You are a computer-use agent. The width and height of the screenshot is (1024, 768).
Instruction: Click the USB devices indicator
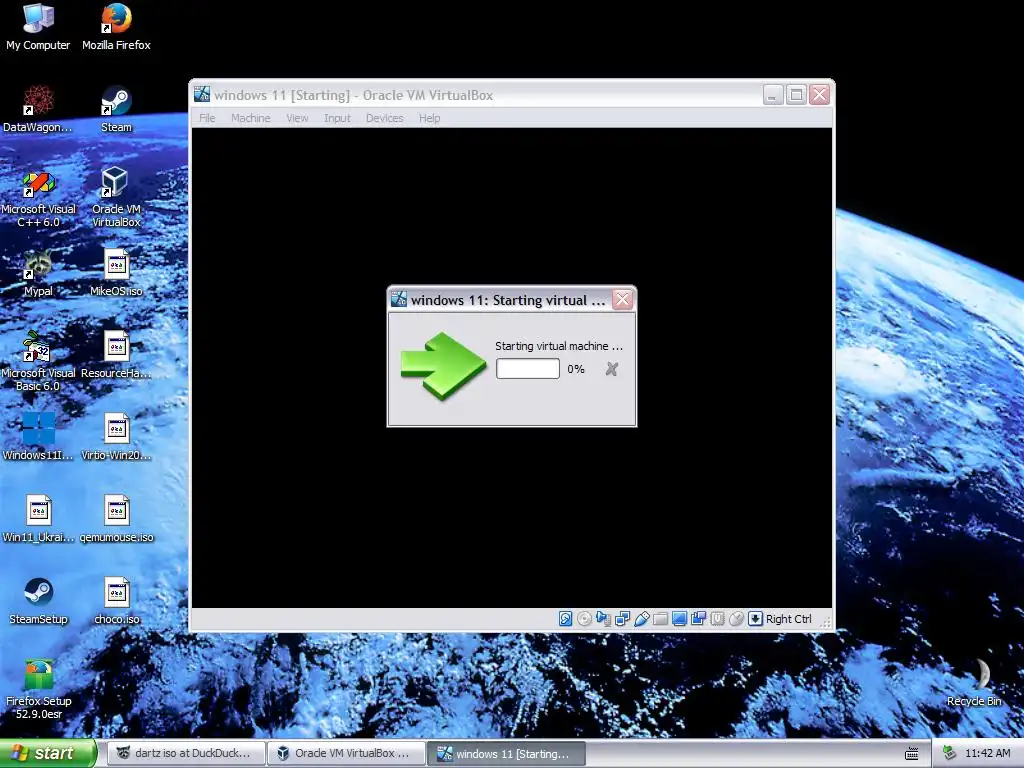641,618
